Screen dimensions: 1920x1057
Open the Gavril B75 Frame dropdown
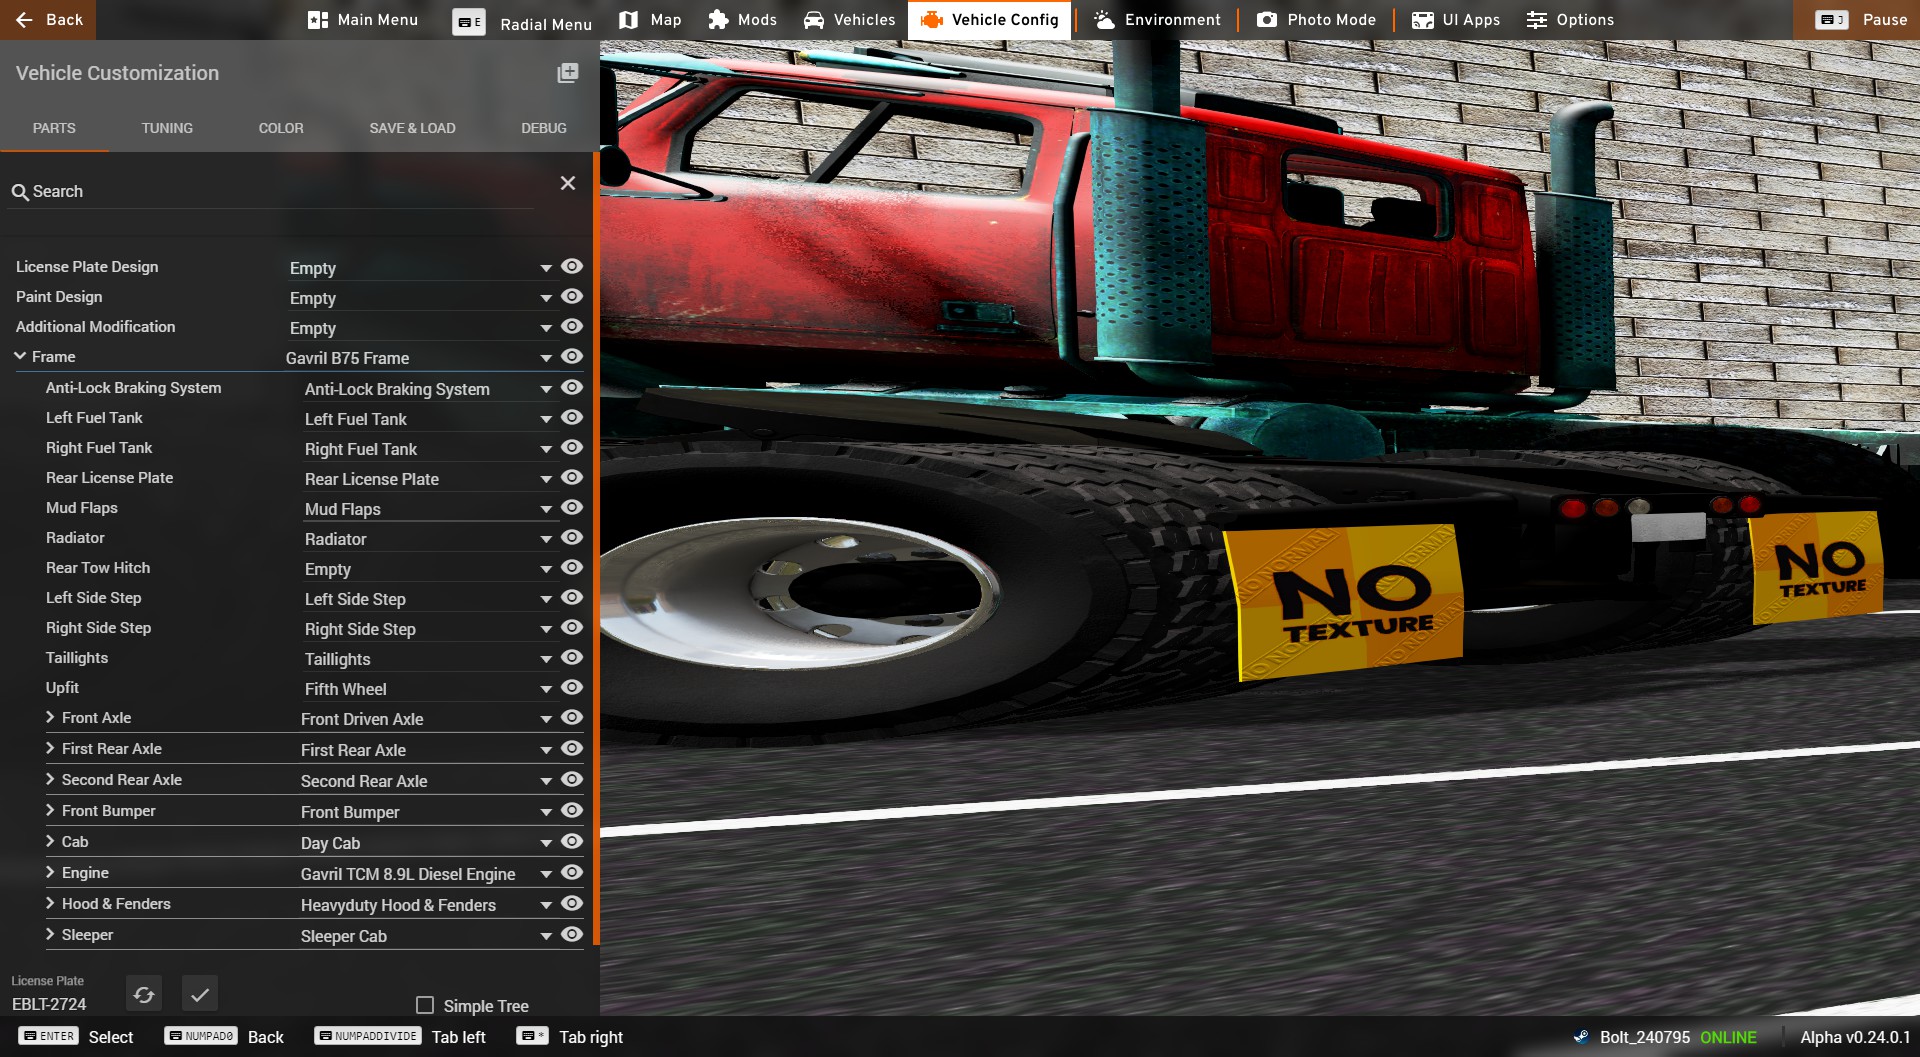420,358
